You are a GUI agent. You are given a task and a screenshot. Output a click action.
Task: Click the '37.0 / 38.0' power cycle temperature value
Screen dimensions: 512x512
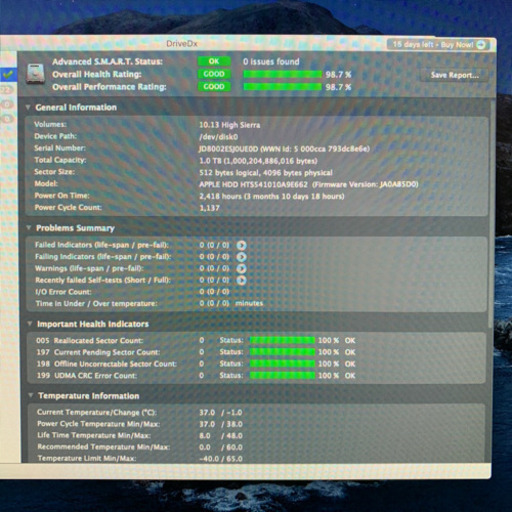coord(221,424)
